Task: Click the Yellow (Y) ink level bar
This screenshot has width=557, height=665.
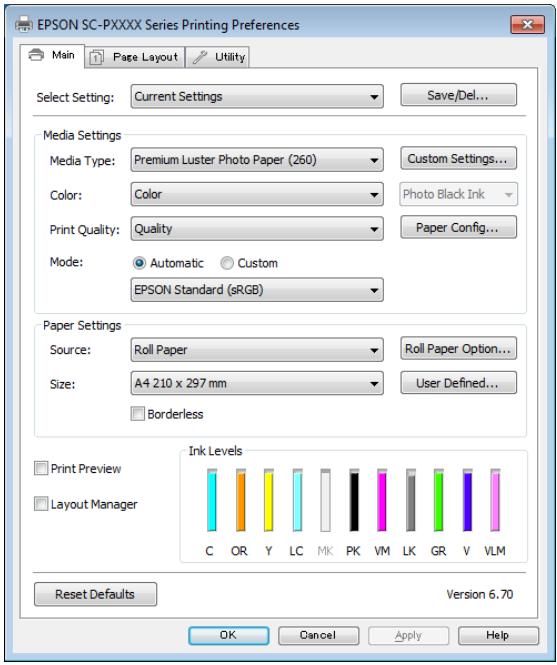Action: (269, 500)
